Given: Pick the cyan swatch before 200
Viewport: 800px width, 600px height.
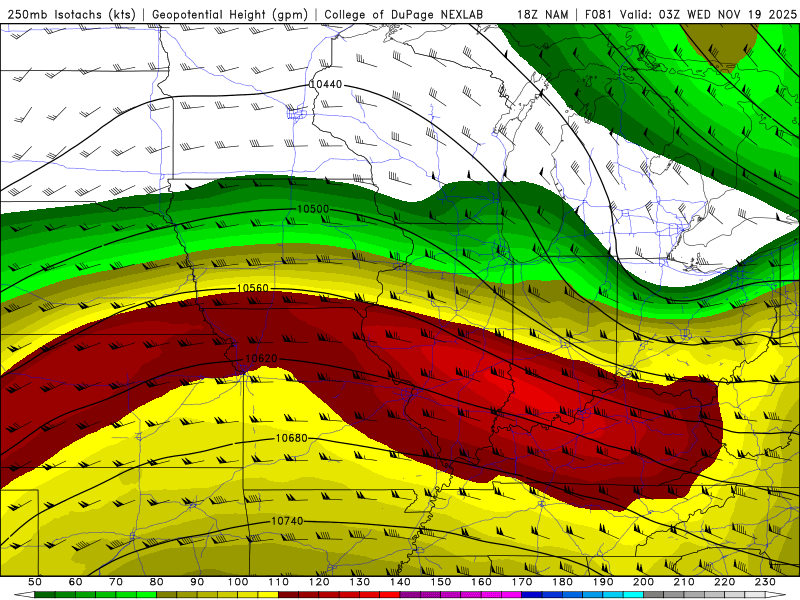Looking at the screenshot, I should pos(633,595).
